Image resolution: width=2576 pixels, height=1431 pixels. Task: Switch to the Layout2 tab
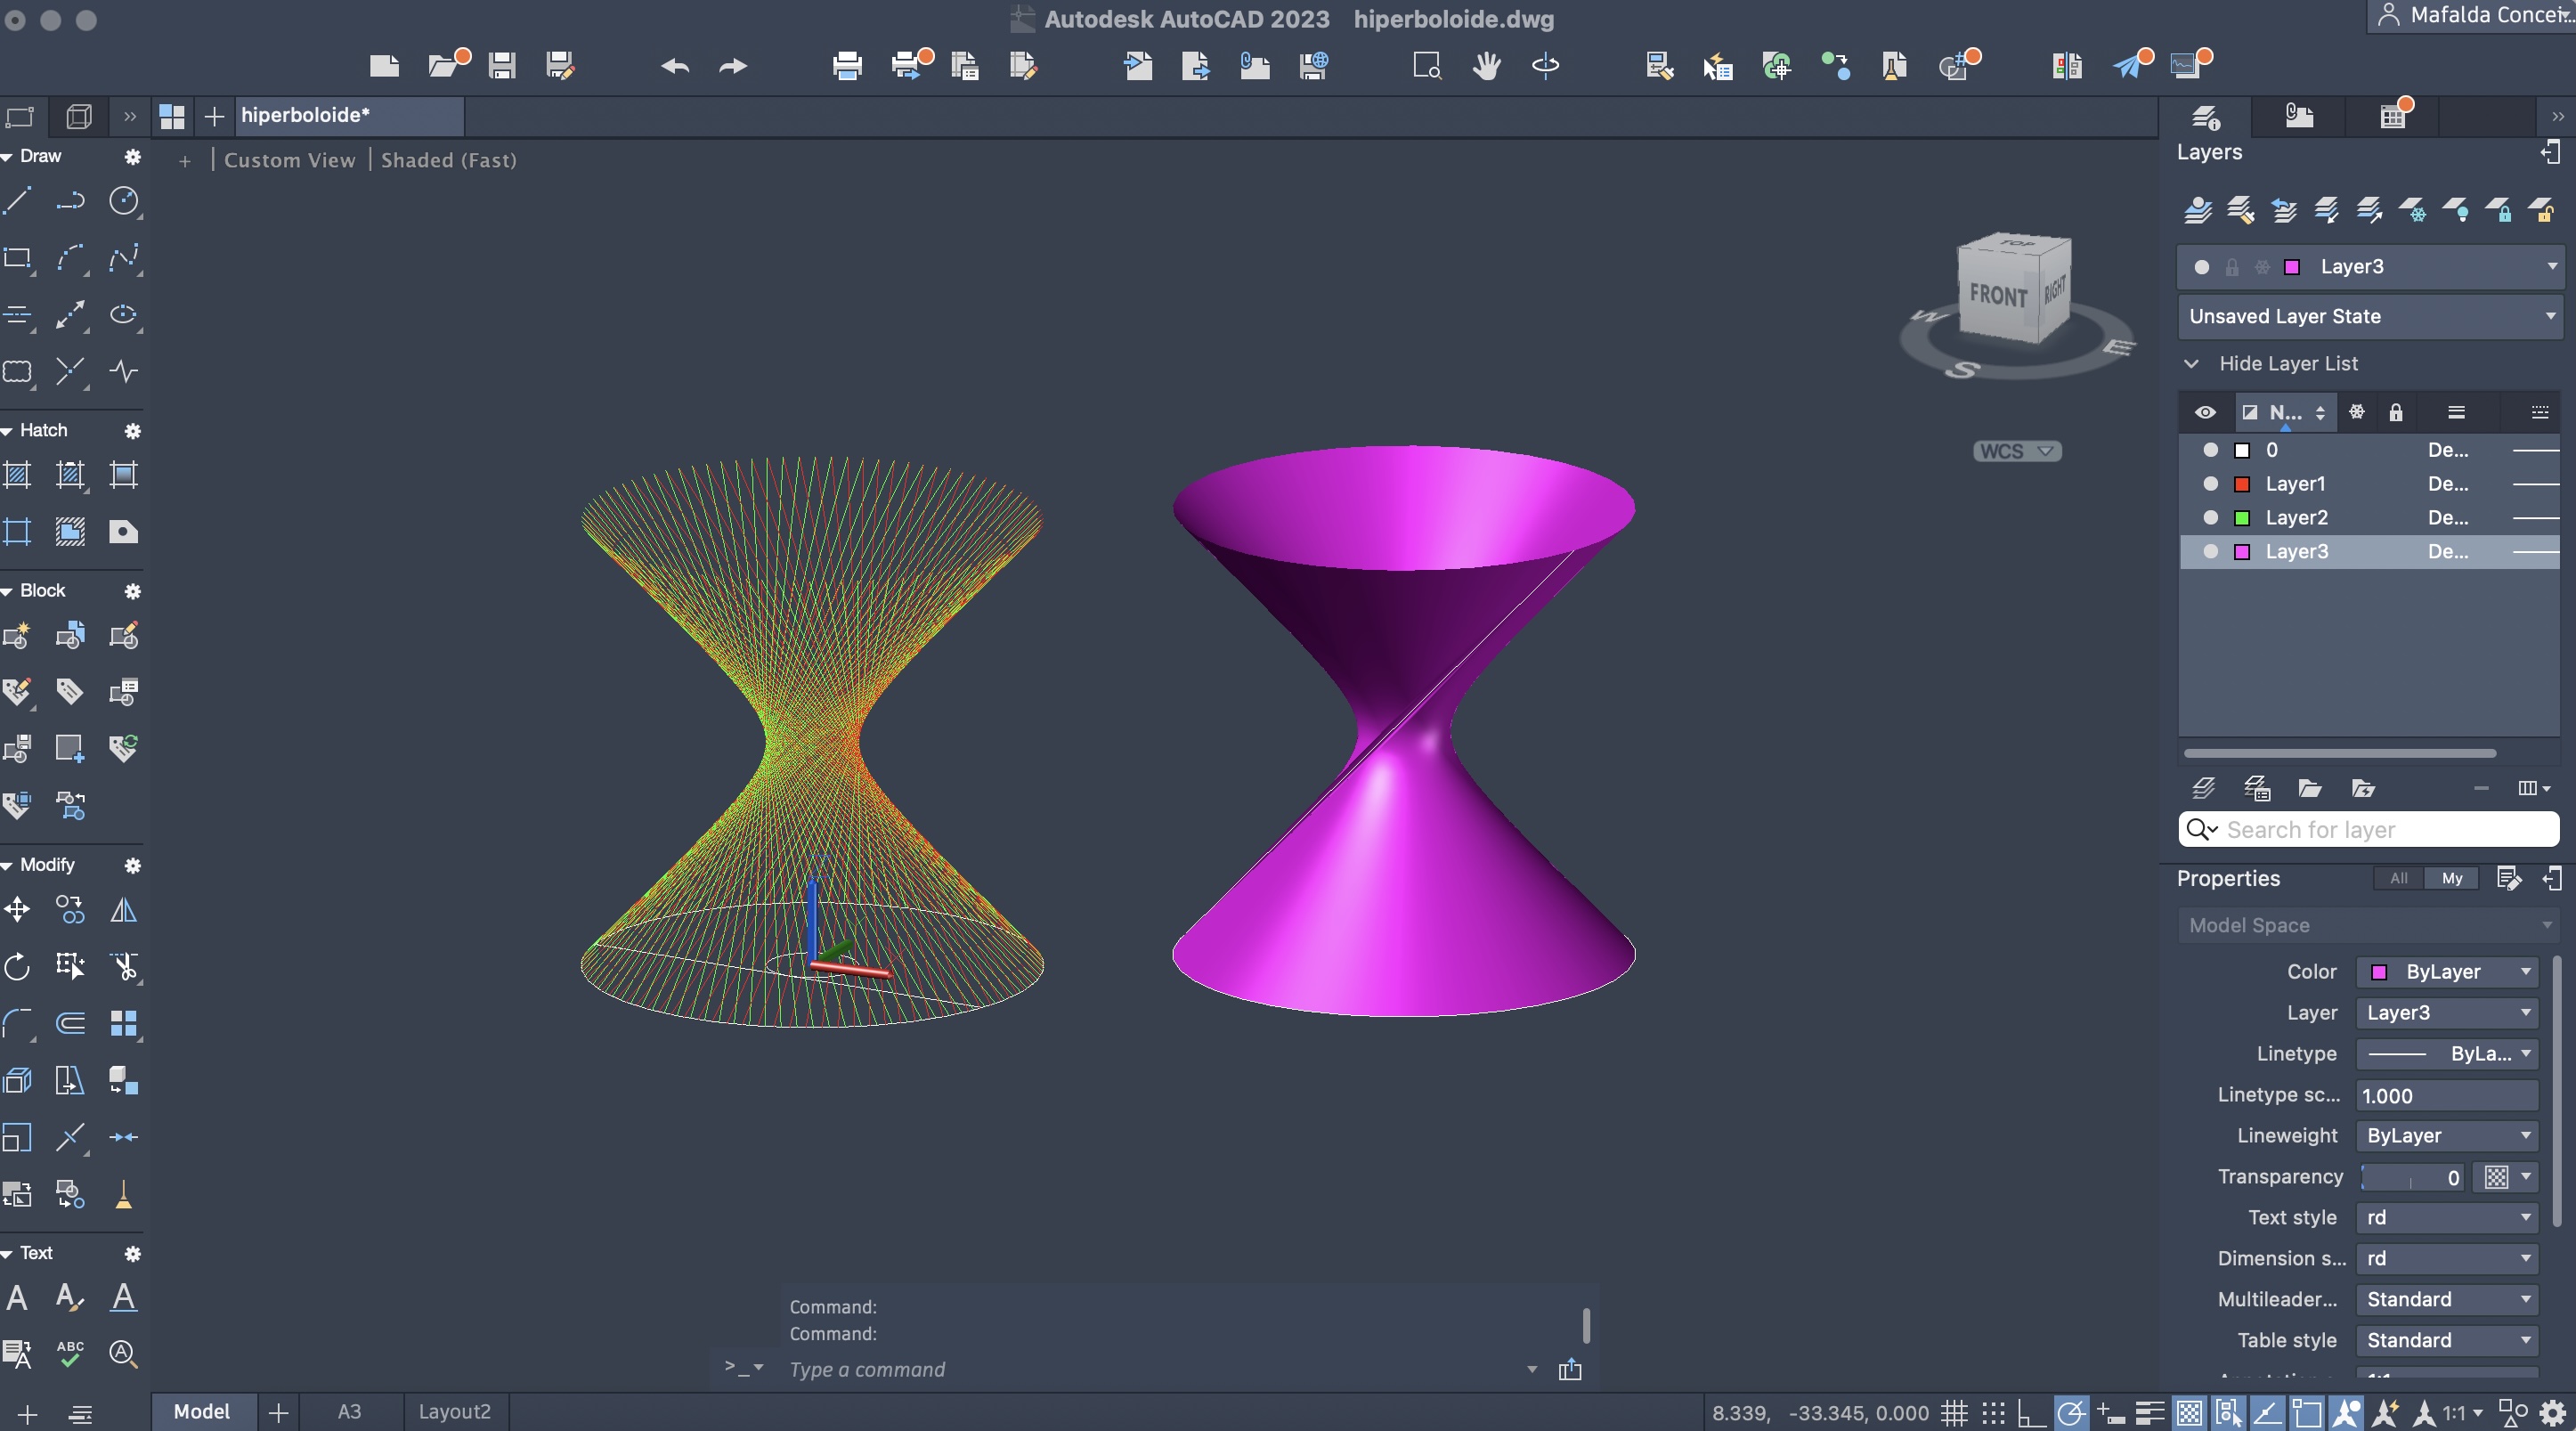(x=454, y=1412)
